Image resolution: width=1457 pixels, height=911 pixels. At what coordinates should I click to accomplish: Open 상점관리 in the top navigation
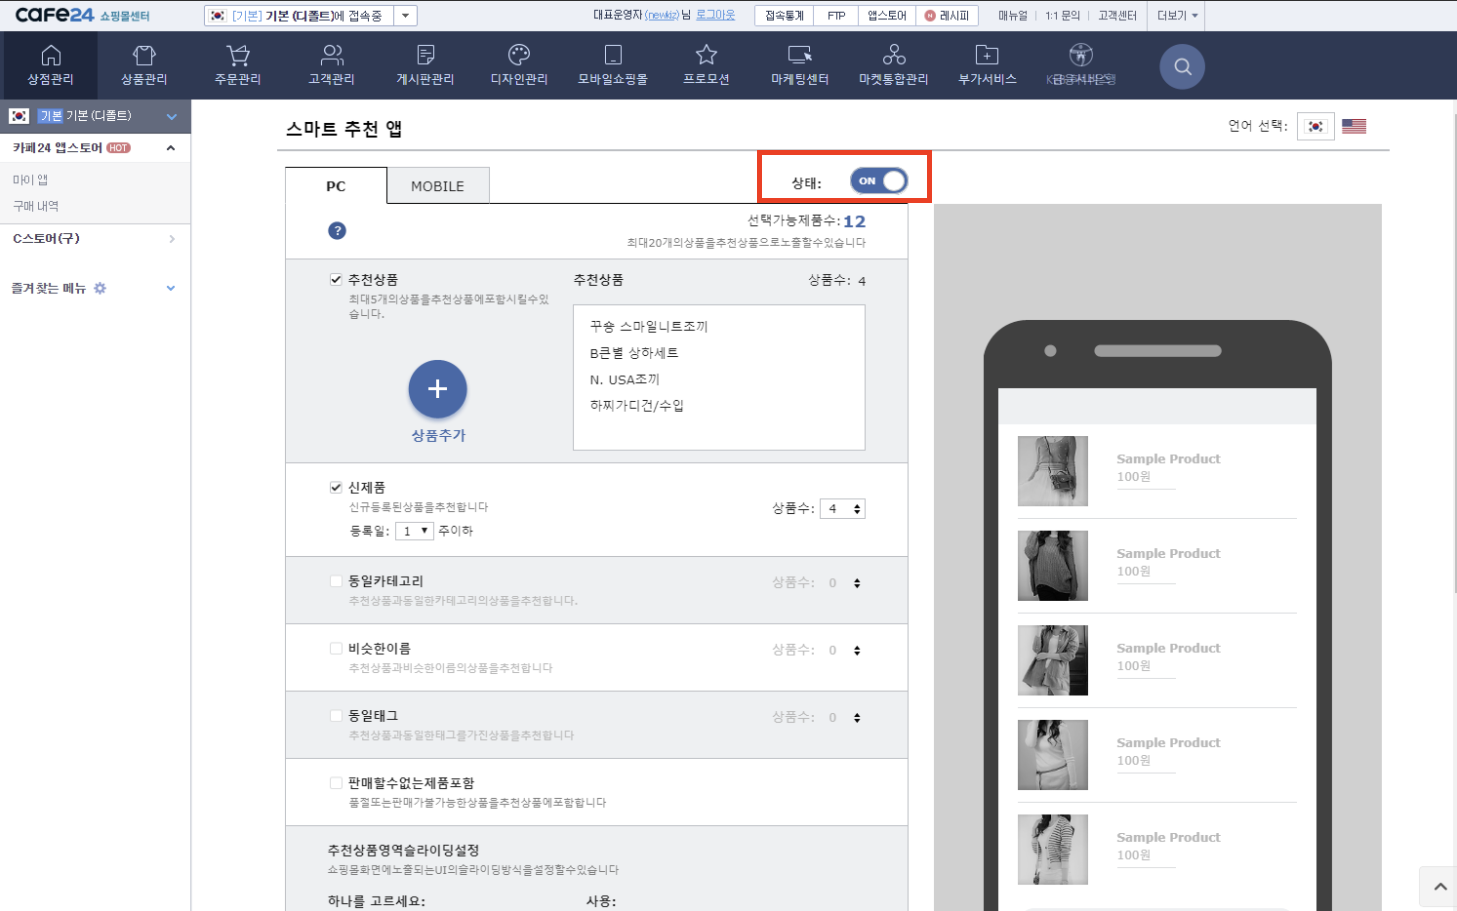(x=50, y=65)
